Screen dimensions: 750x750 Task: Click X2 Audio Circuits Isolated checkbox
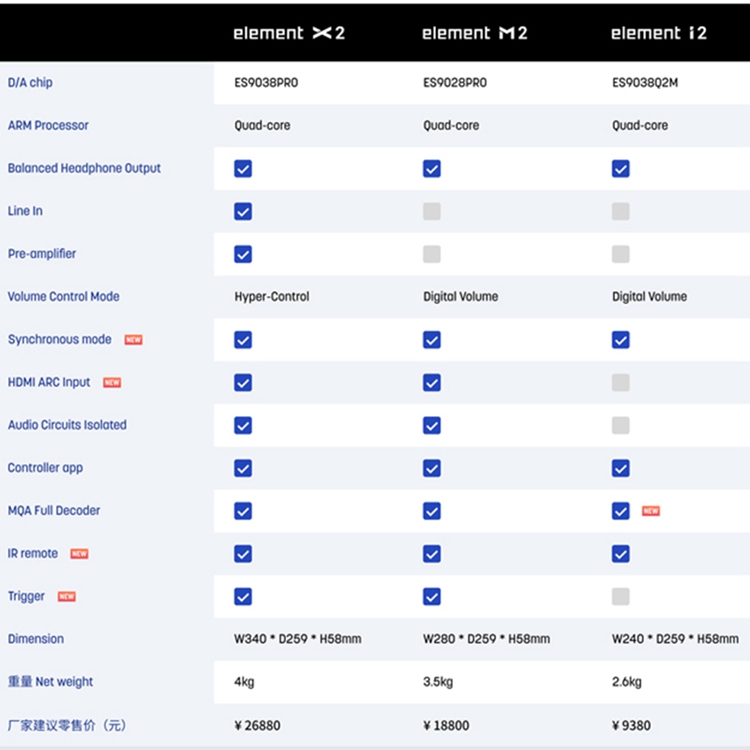click(243, 426)
